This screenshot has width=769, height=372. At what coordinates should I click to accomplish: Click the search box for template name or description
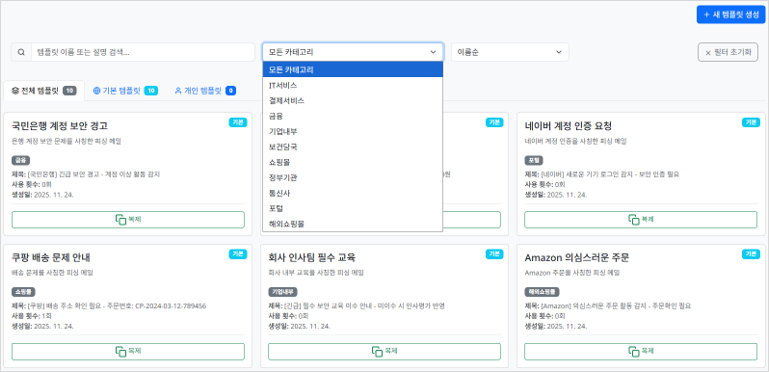(x=143, y=52)
